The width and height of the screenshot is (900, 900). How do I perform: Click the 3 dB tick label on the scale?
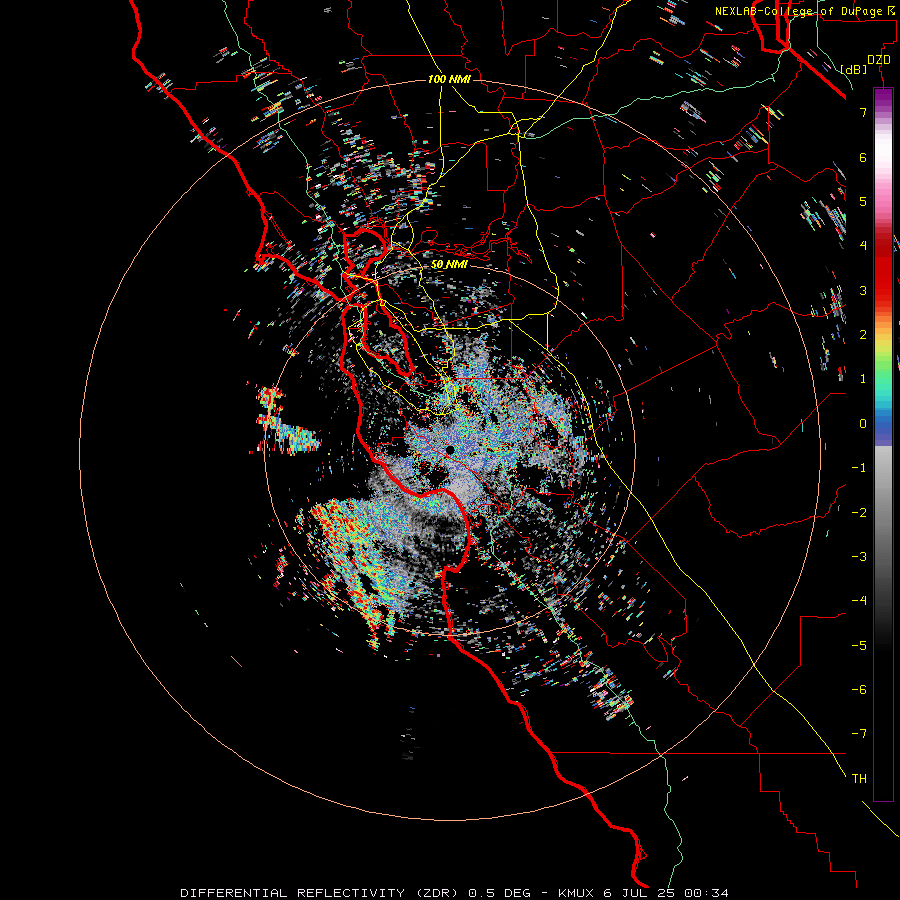863,290
